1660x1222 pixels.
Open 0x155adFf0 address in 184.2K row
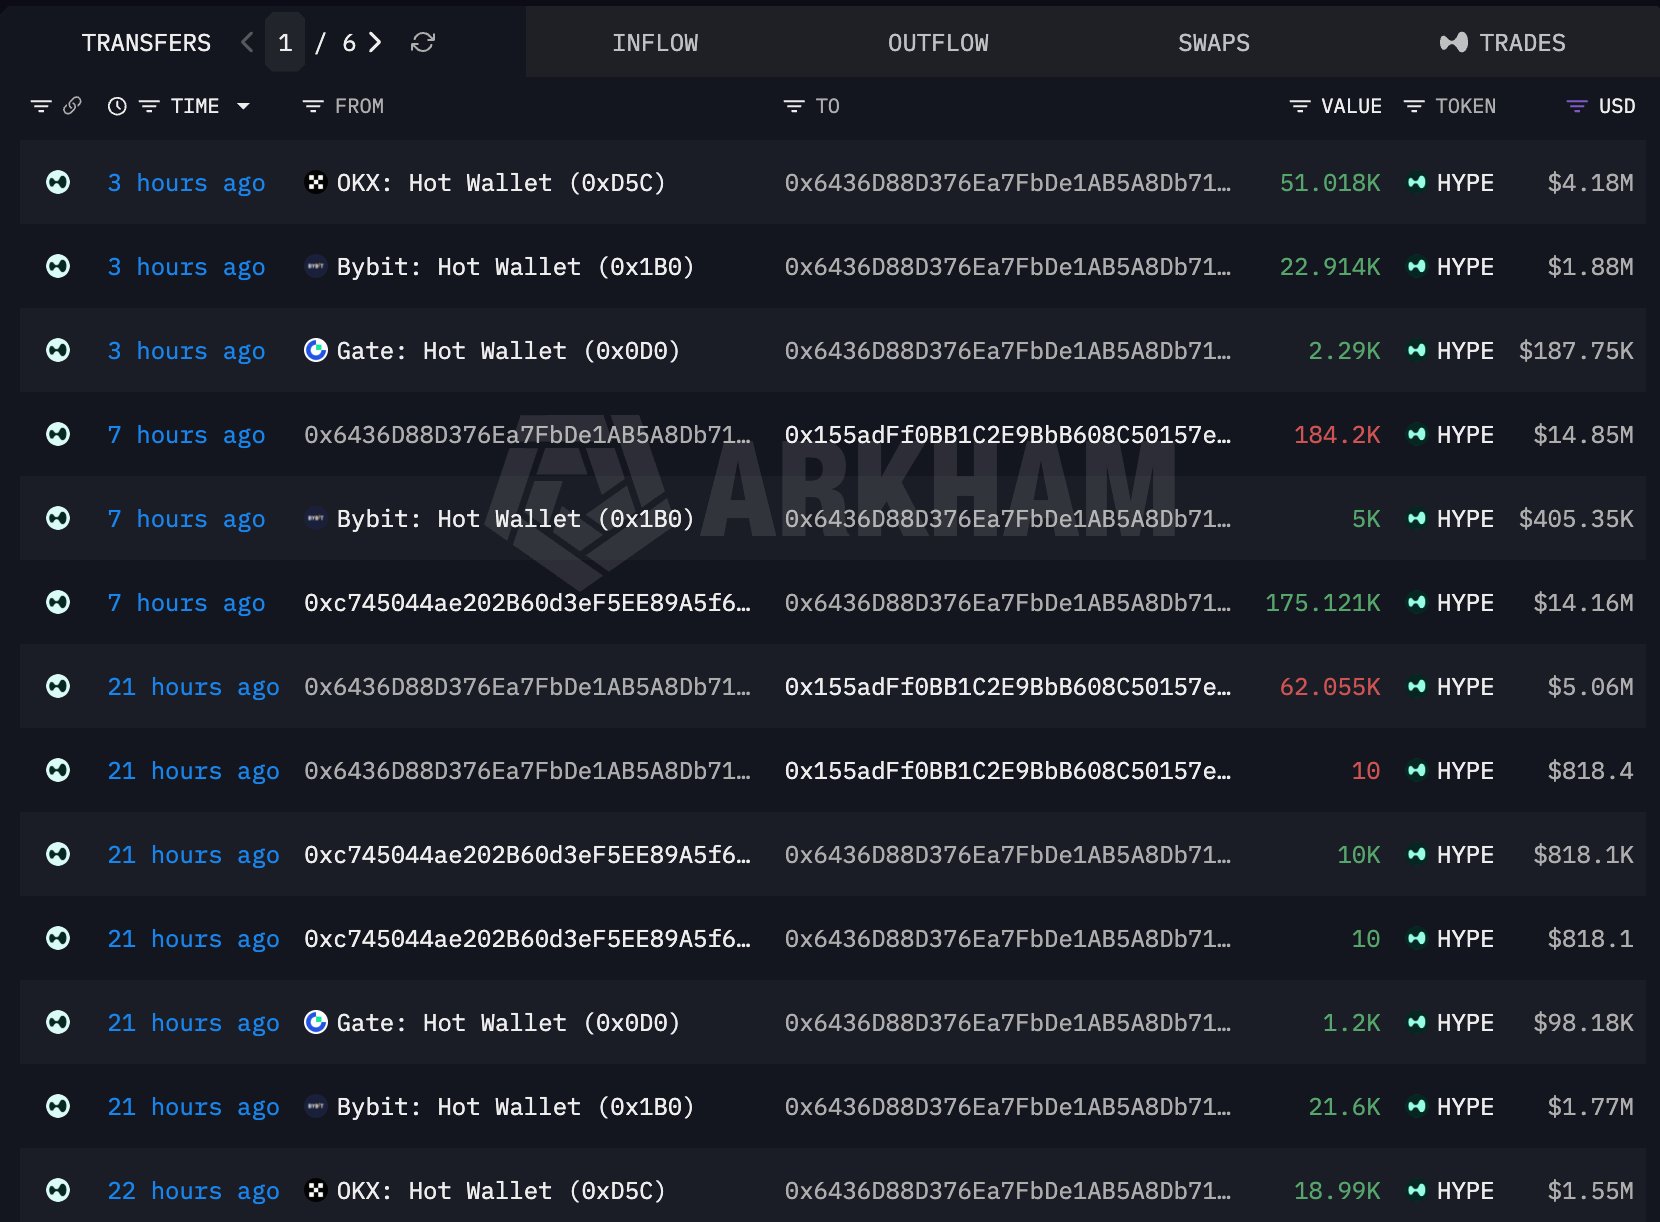(x=1008, y=435)
